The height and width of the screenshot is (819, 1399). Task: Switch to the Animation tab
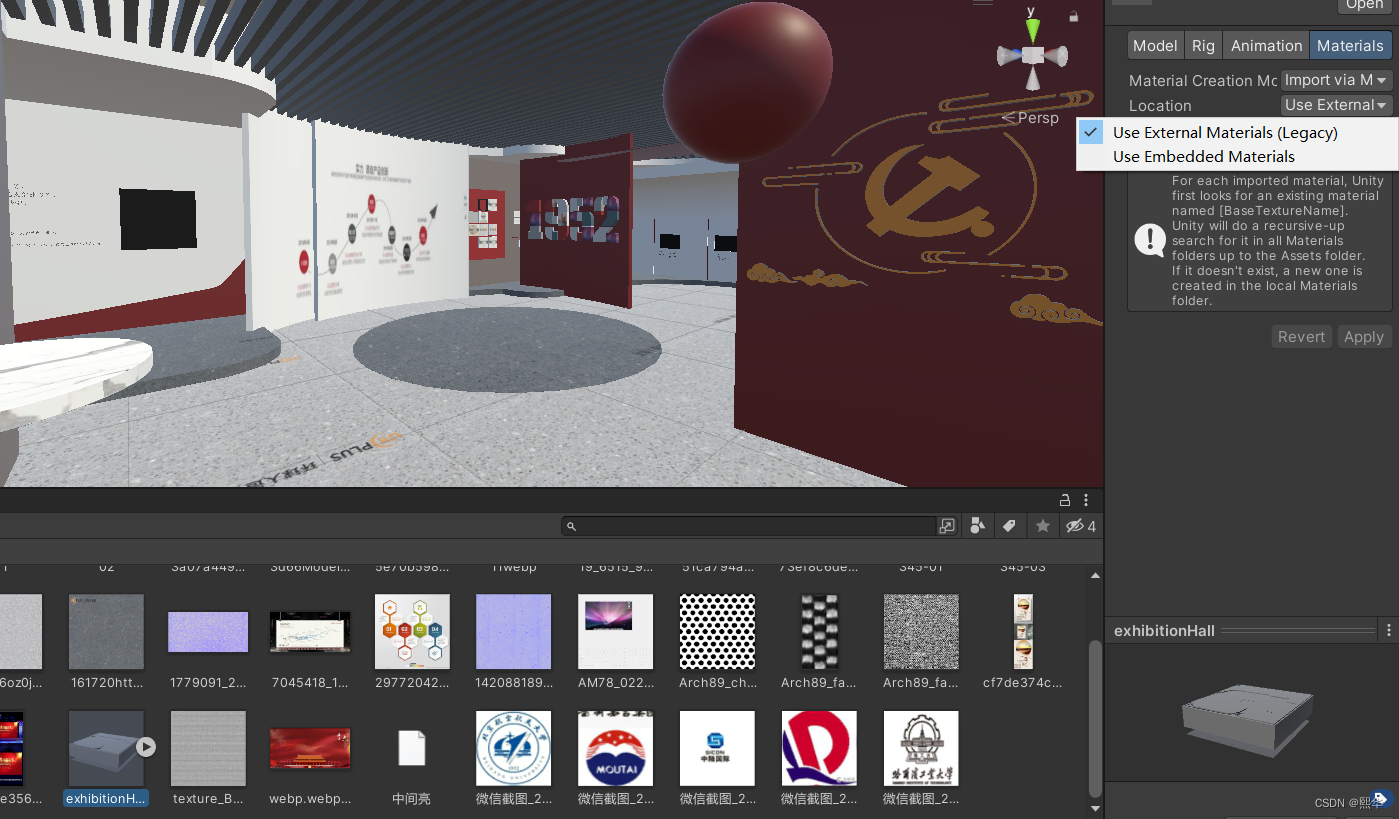click(1266, 45)
